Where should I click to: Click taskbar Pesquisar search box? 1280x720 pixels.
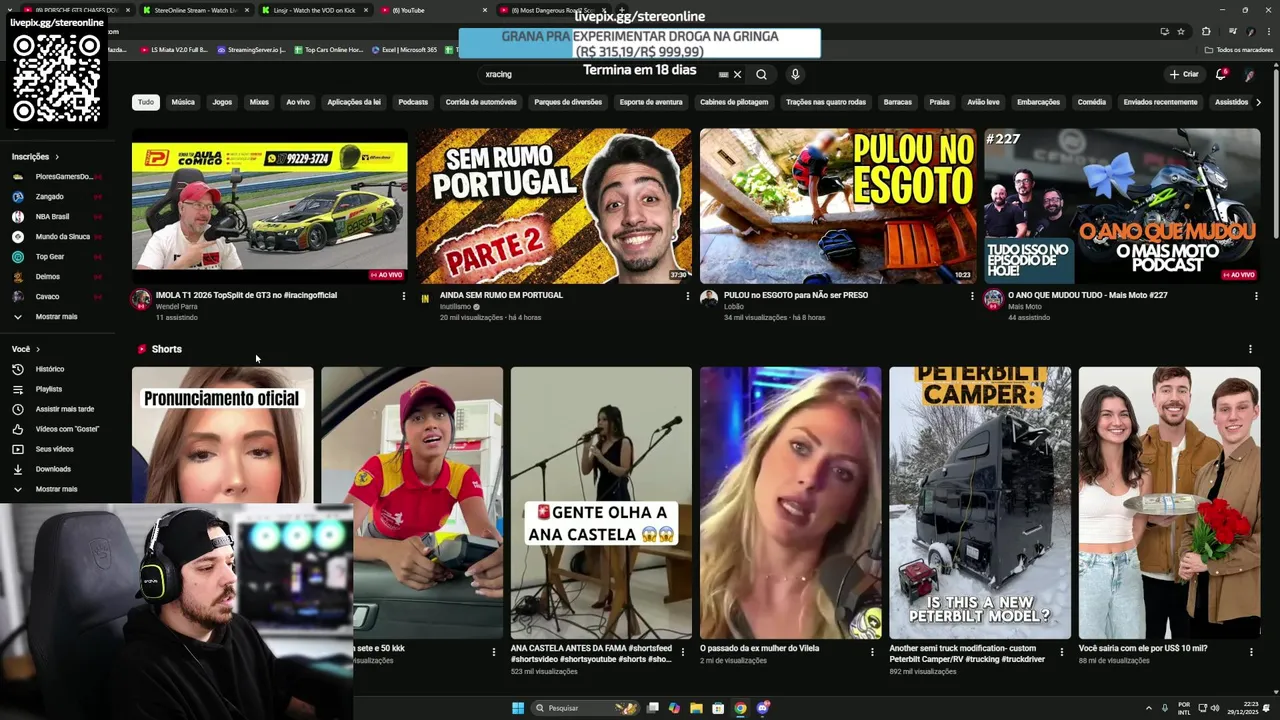pyautogui.click(x=585, y=708)
